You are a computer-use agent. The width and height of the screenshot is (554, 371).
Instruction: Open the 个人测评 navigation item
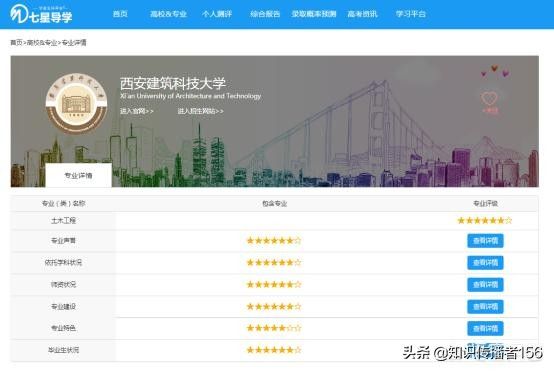pyautogui.click(x=217, y=14)
